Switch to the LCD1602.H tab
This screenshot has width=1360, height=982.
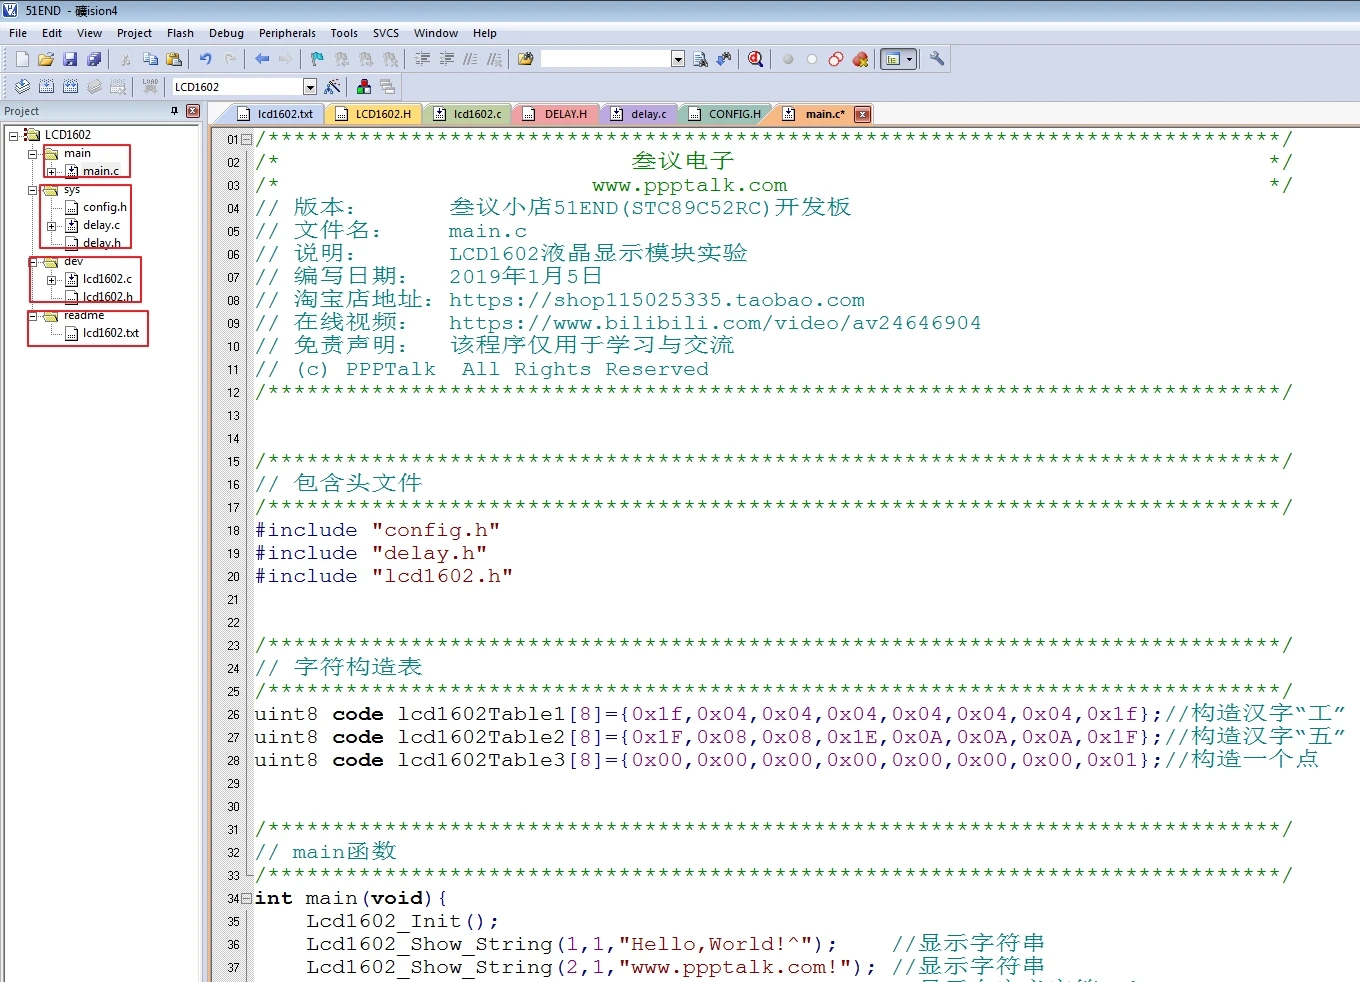point(374,114)
